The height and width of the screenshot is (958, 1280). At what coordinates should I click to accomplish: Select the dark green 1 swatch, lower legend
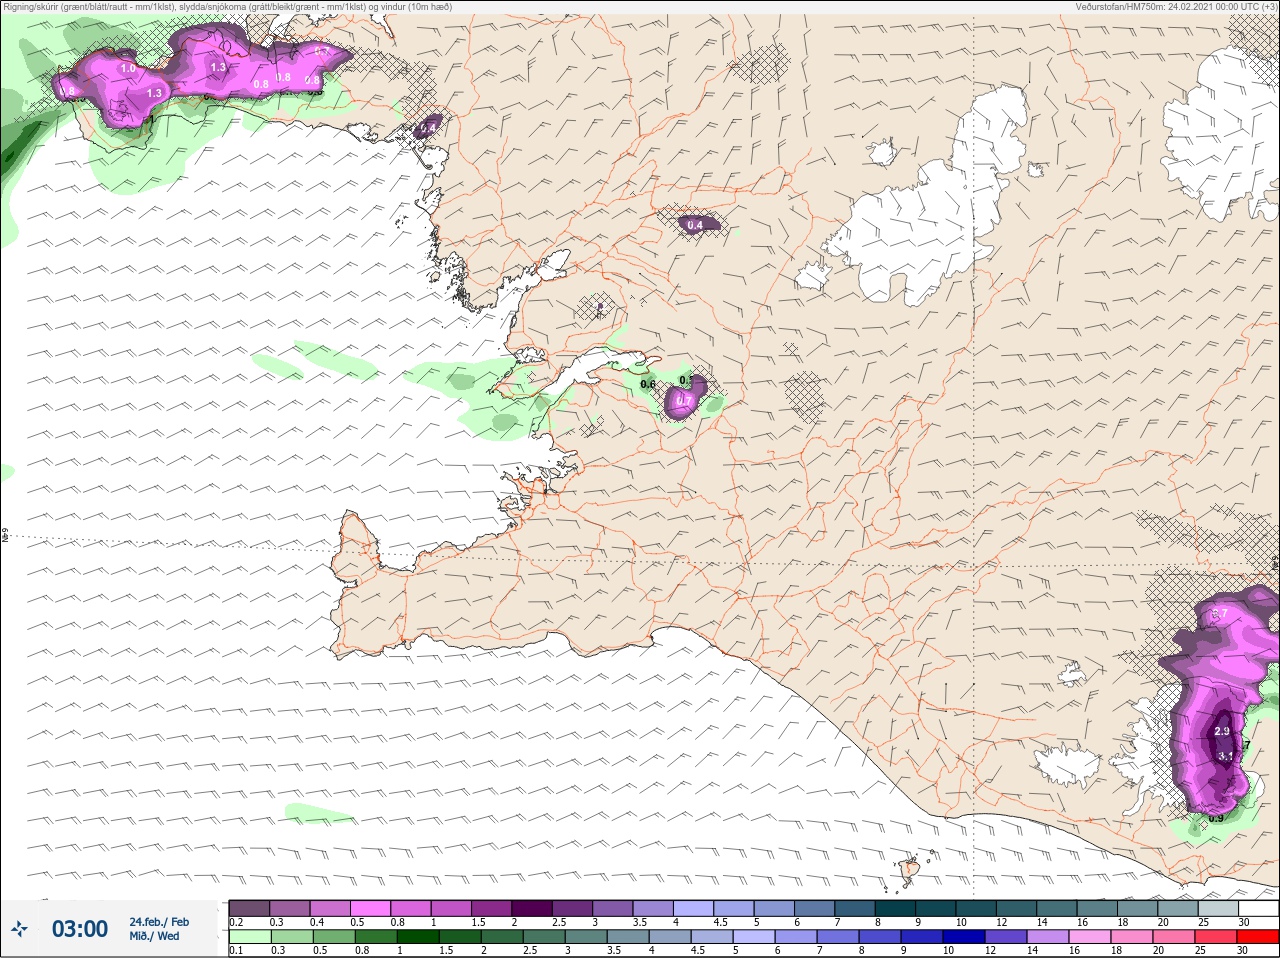click(x=418, y=936)
